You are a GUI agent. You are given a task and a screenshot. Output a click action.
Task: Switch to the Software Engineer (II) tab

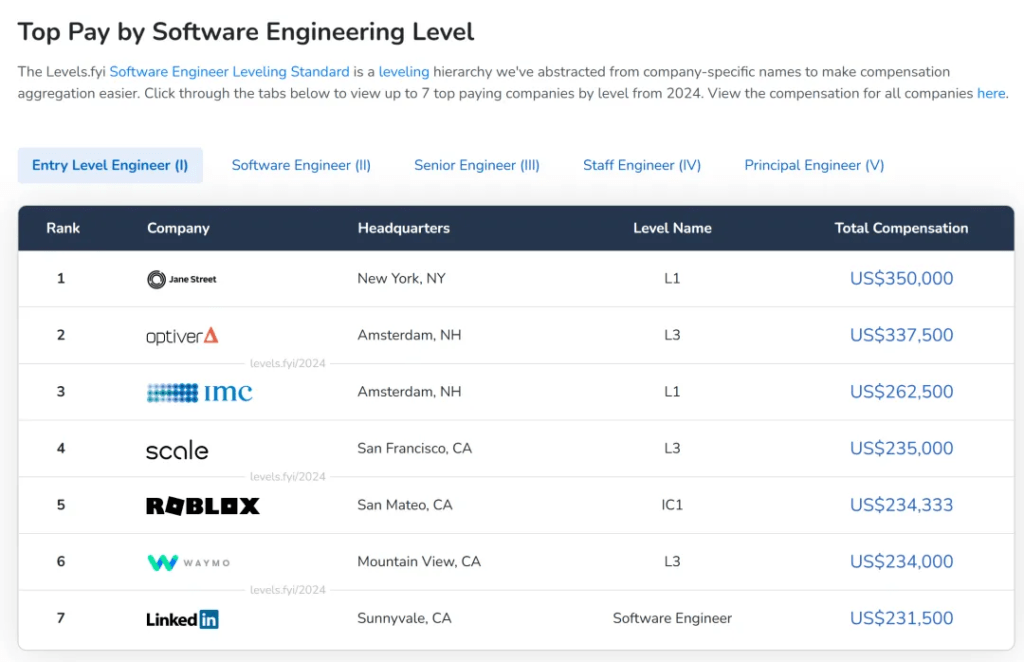click(x=301, y=165)
